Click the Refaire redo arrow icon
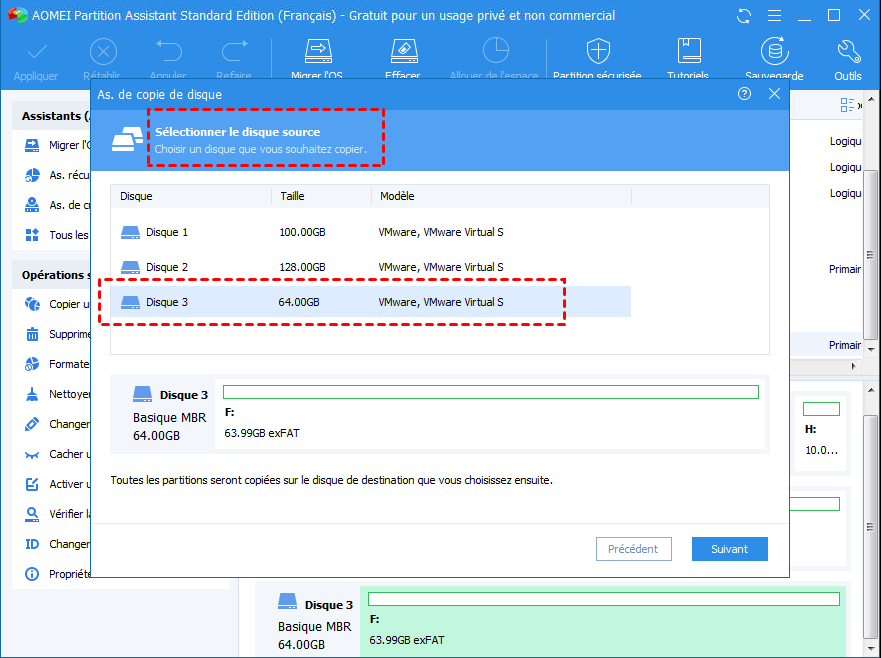881x658 pixels. tap(234, 51)
